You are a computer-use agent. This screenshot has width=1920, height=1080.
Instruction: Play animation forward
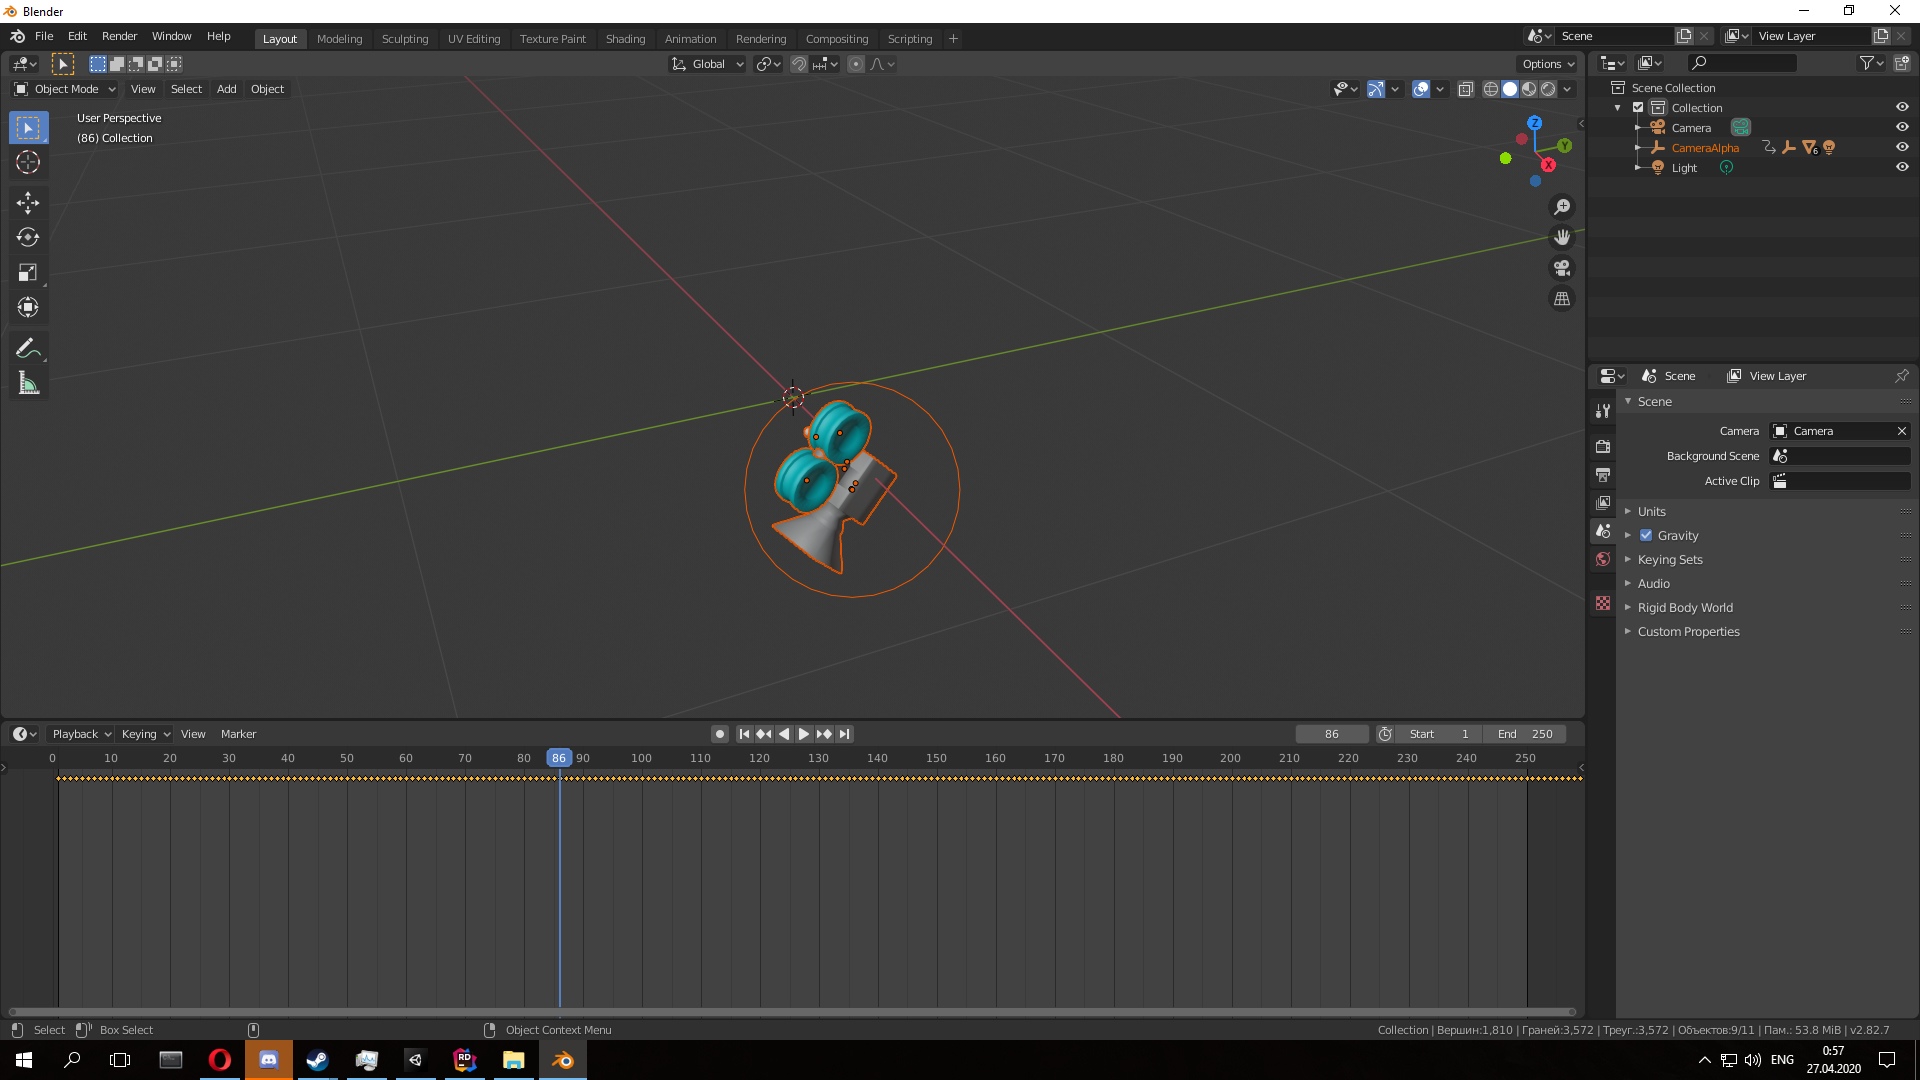(804, 734)
